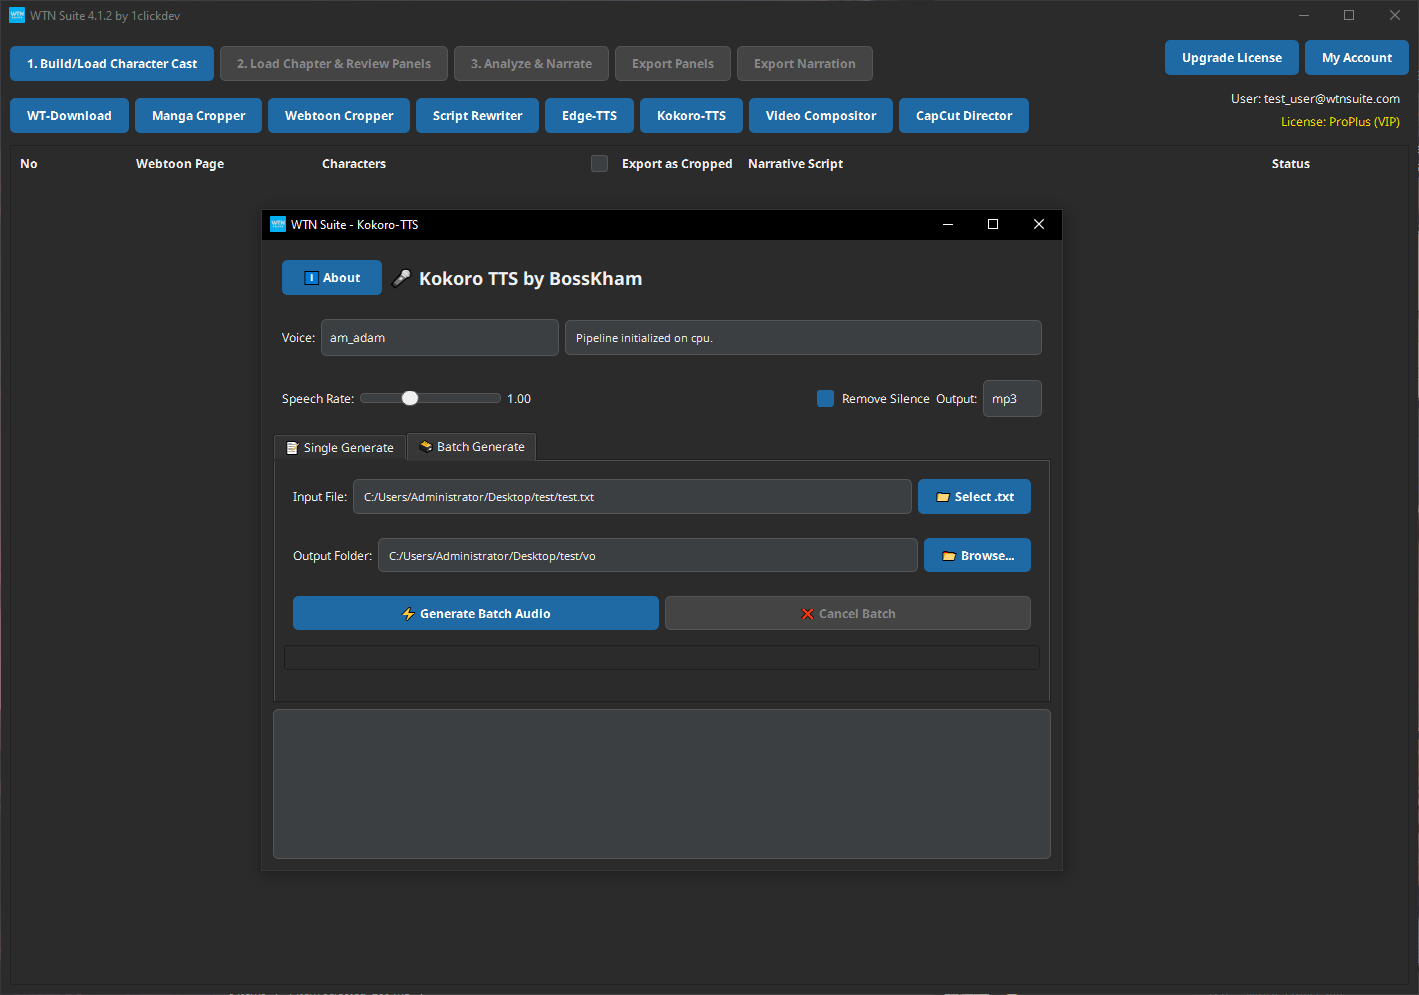The image size is (1419, 995).
Task: Click the red X icon on Cancel Batch
Action: pos(807,613)
